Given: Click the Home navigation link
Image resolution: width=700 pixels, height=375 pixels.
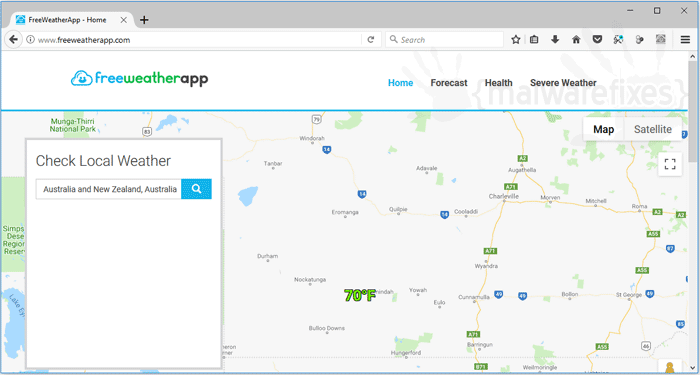Looking at the screenshot, I should click(400, 83).
